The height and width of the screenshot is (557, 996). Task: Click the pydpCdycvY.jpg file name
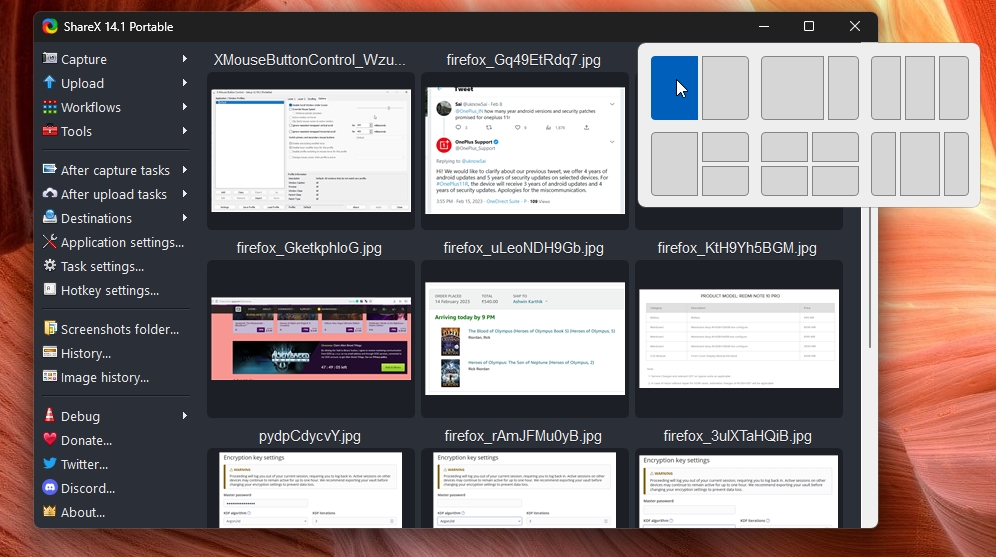[x=309, y=436]
